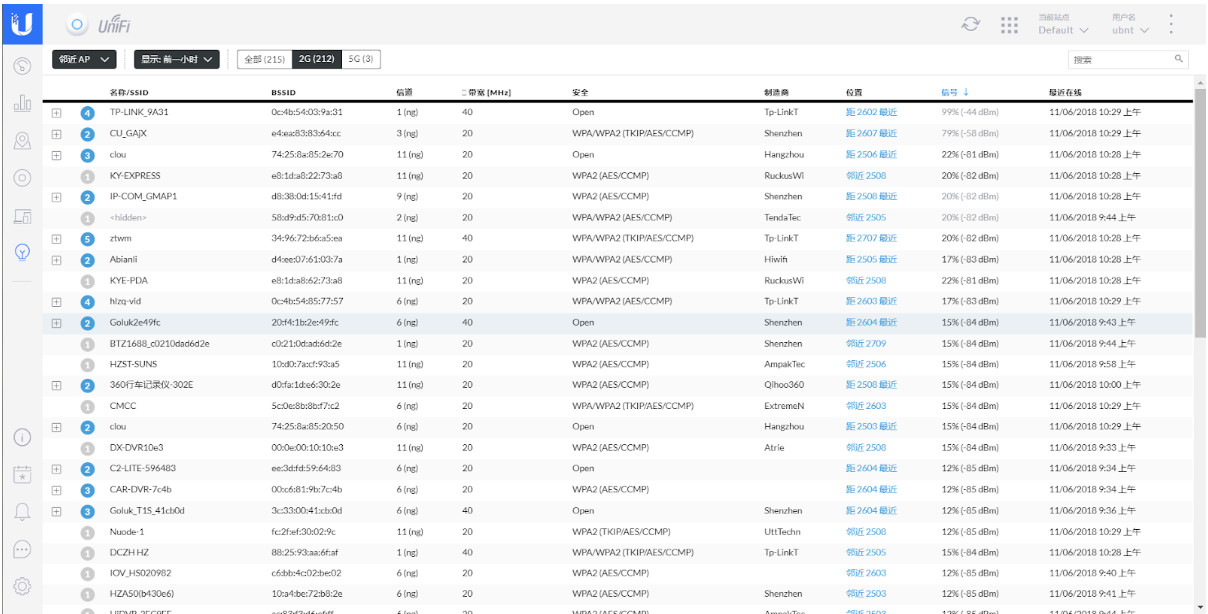Viewport: 1208px width, 614px height.
Task: Select the 2G (212) tab
Action: coord(316,60)
